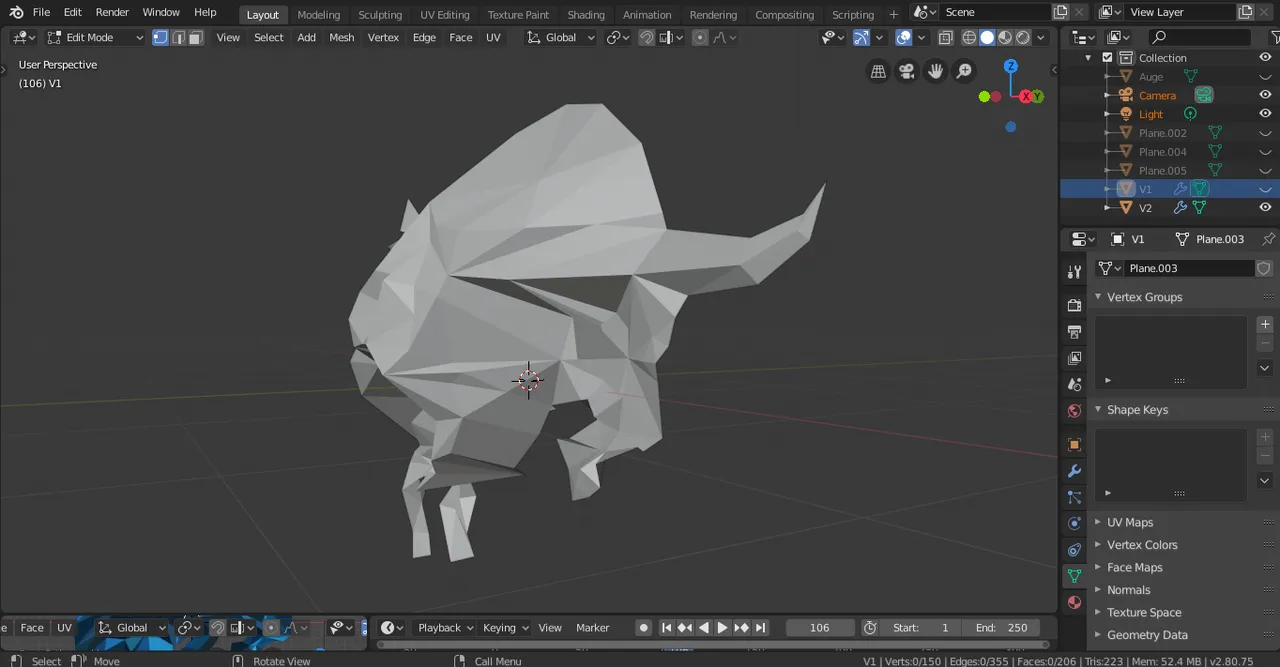This screenshot has width=1280, height=667.
Task: Open the Material properties tab icon
Action: pyautogui.click(x=1074, y=602)
